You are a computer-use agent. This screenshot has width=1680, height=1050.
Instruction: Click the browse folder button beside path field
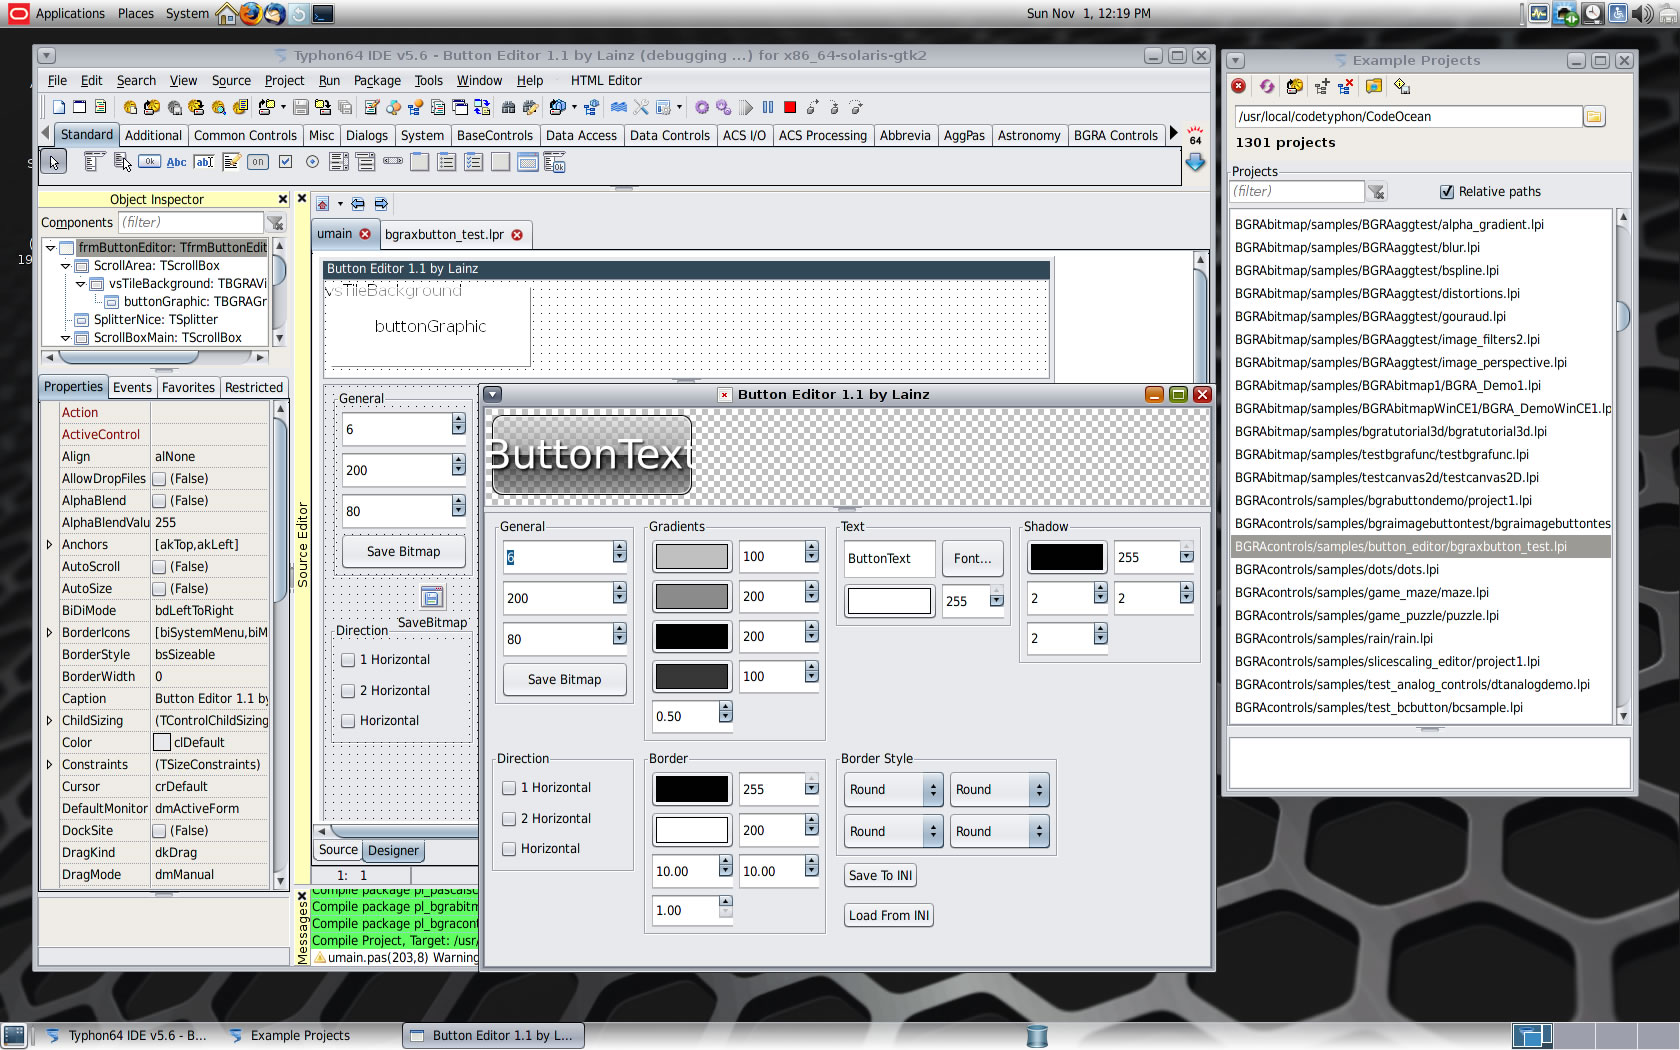coord(1594,116)
